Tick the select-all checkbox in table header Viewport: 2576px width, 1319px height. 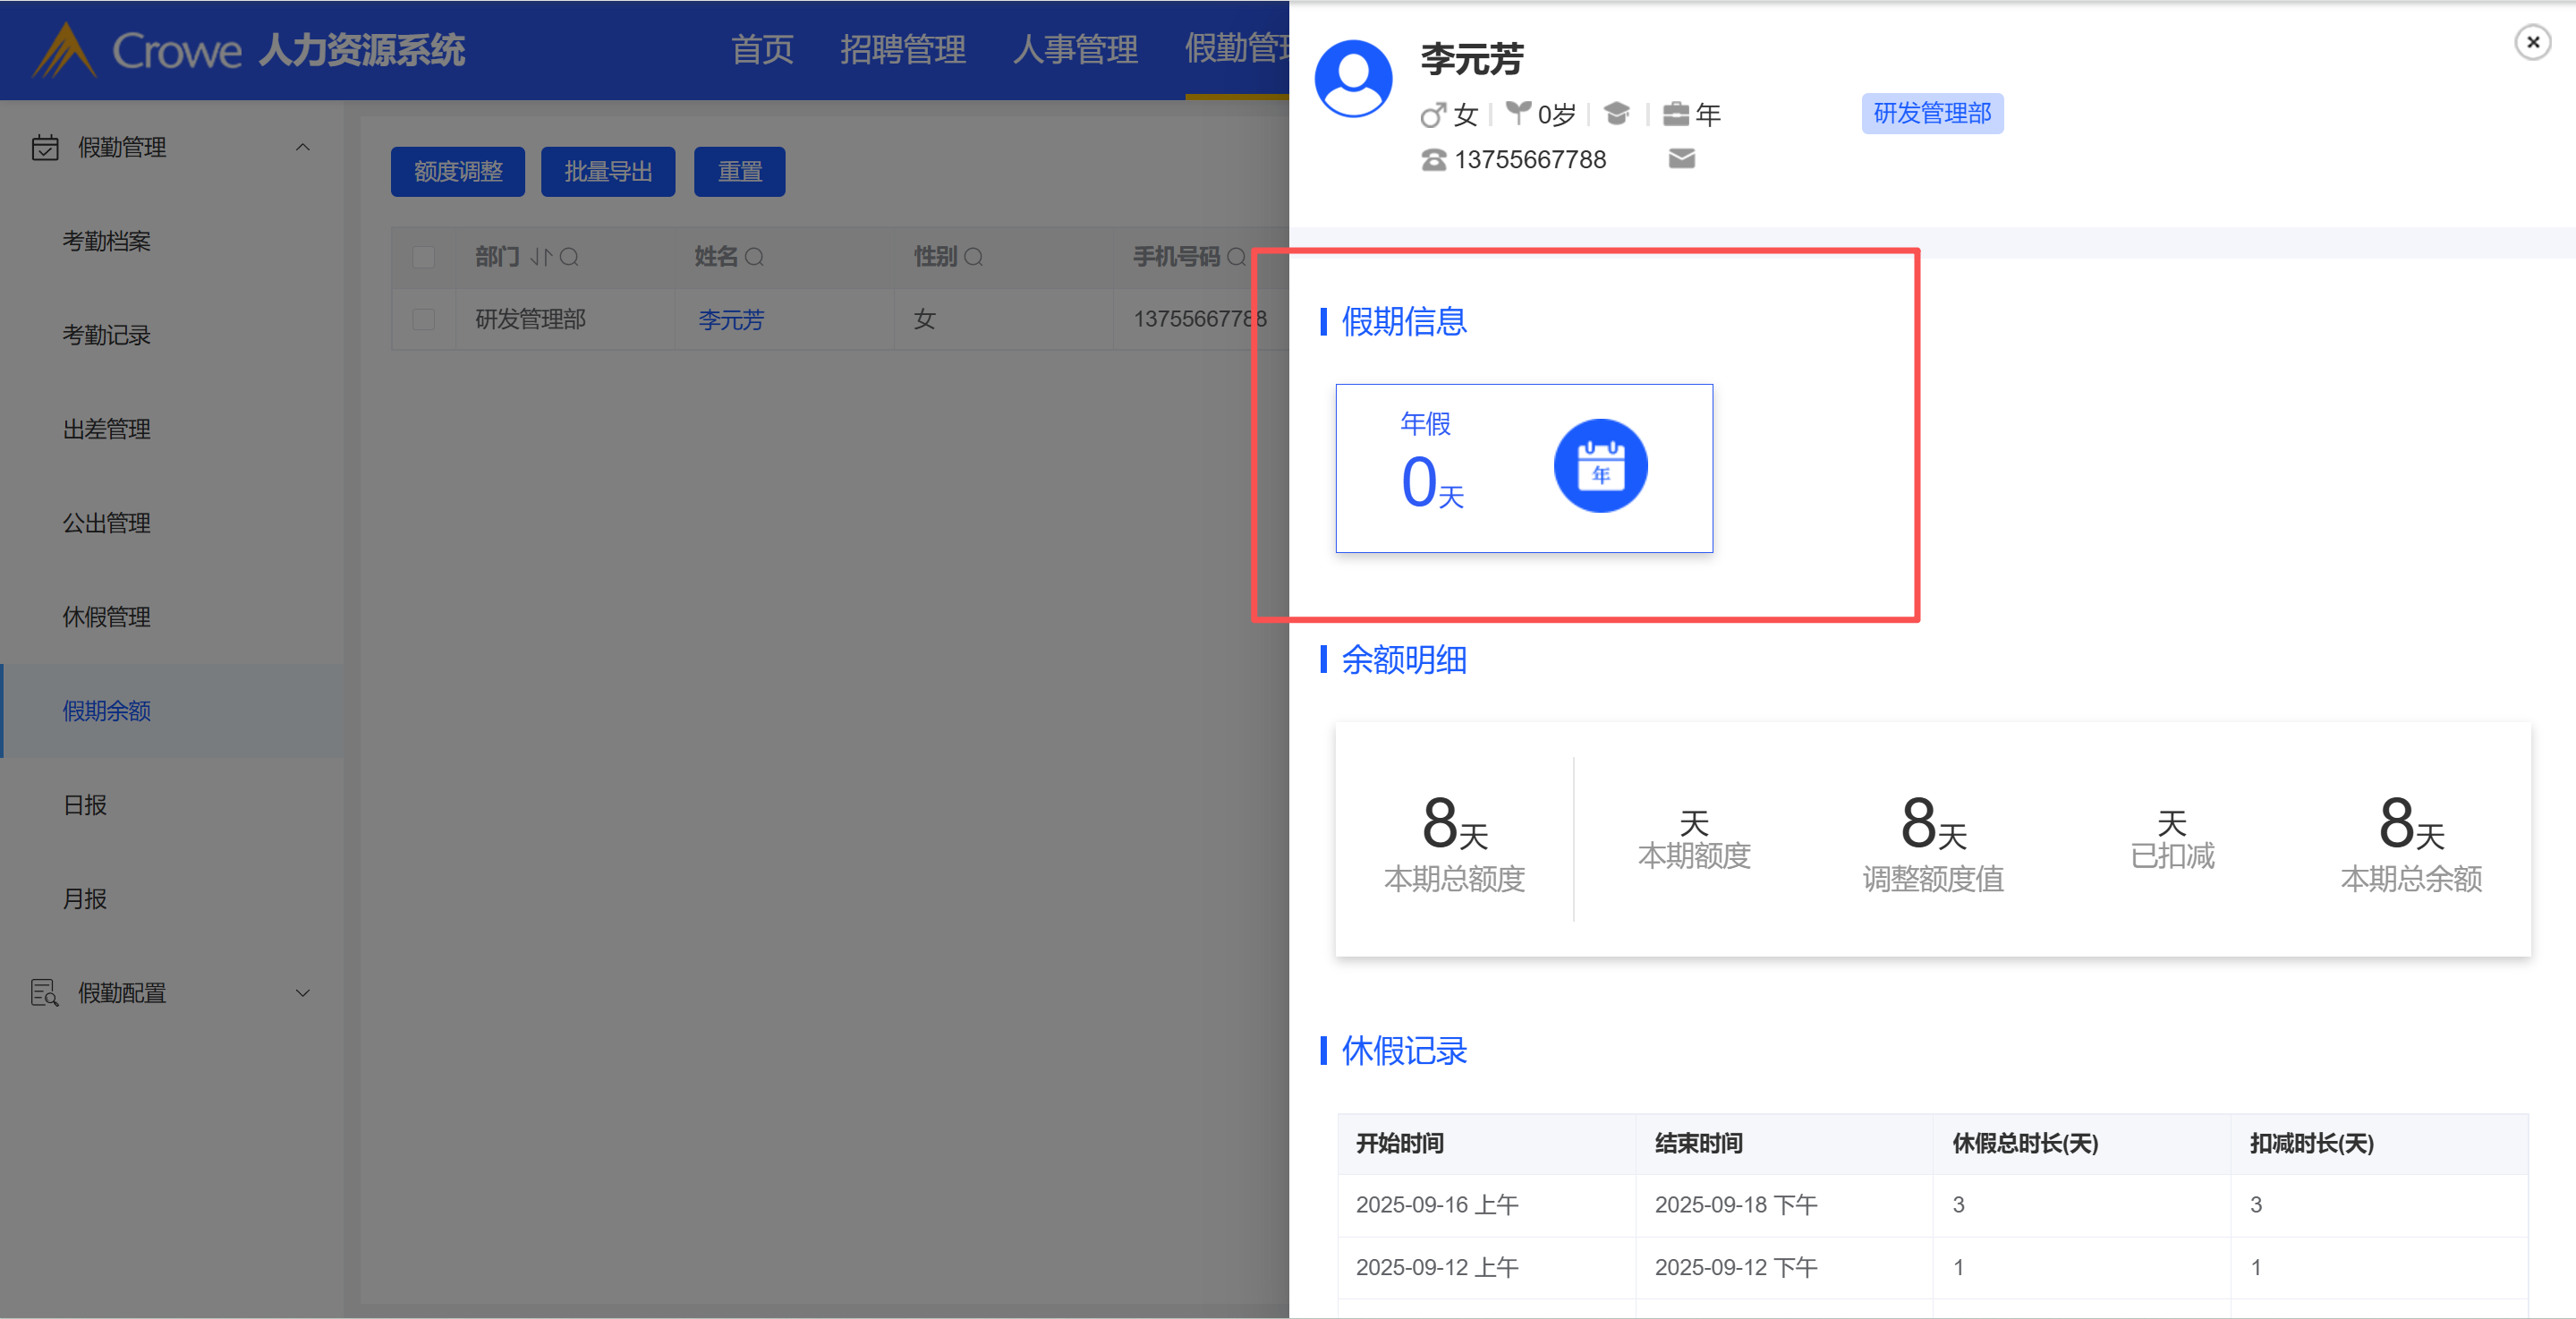point(424,258)
